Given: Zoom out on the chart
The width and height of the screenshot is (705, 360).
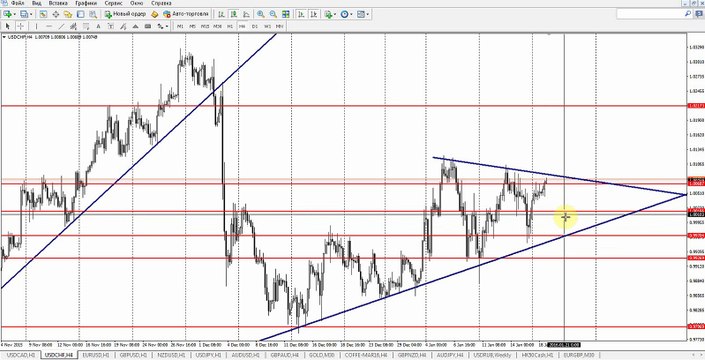Looking at the screenshot, I should [273, 14].
